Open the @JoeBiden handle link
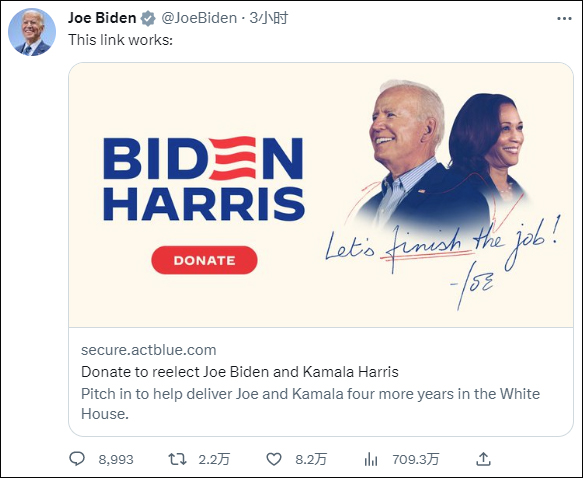 coord(199,18)
